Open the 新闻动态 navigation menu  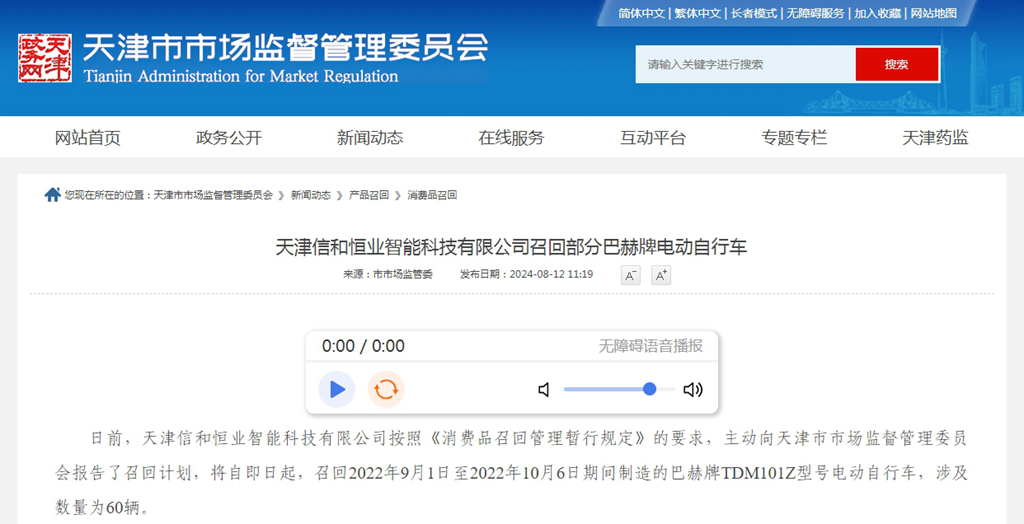[x=370, y=138]
